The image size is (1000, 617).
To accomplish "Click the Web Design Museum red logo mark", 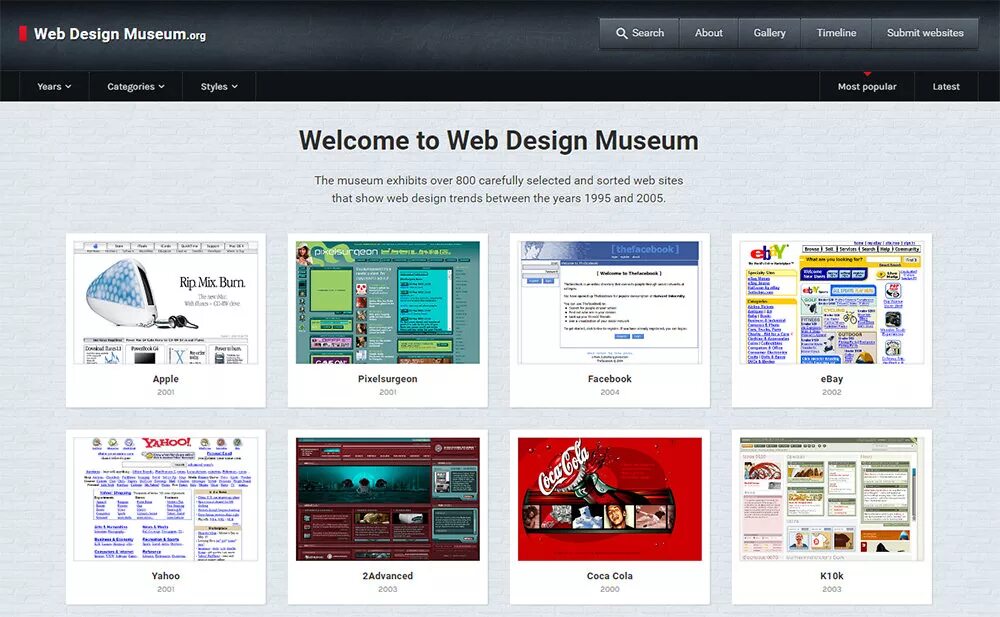I will coord(23,34).
